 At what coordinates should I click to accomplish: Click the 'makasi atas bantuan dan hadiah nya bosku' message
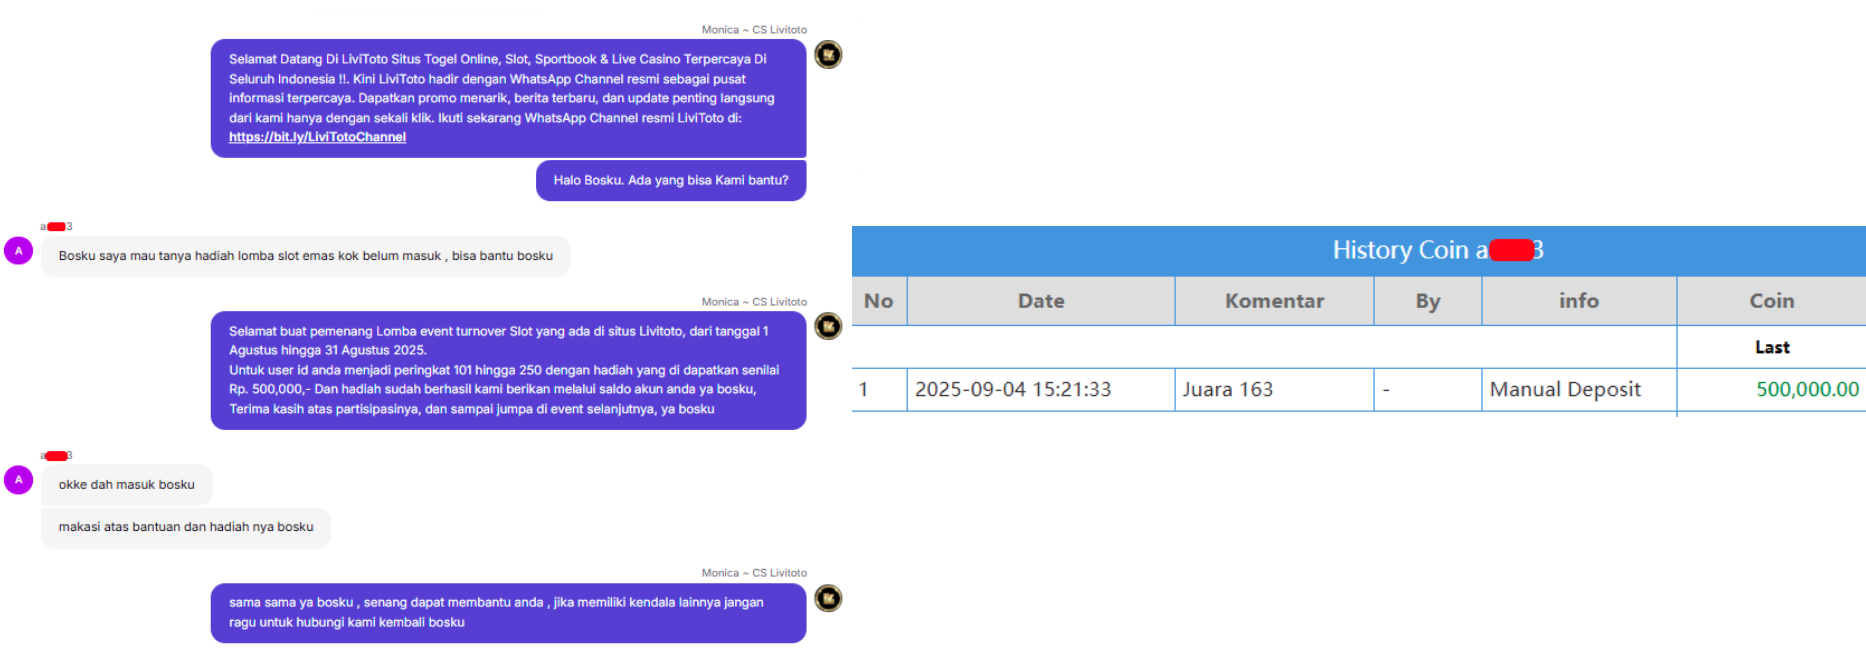coord(186,527)
